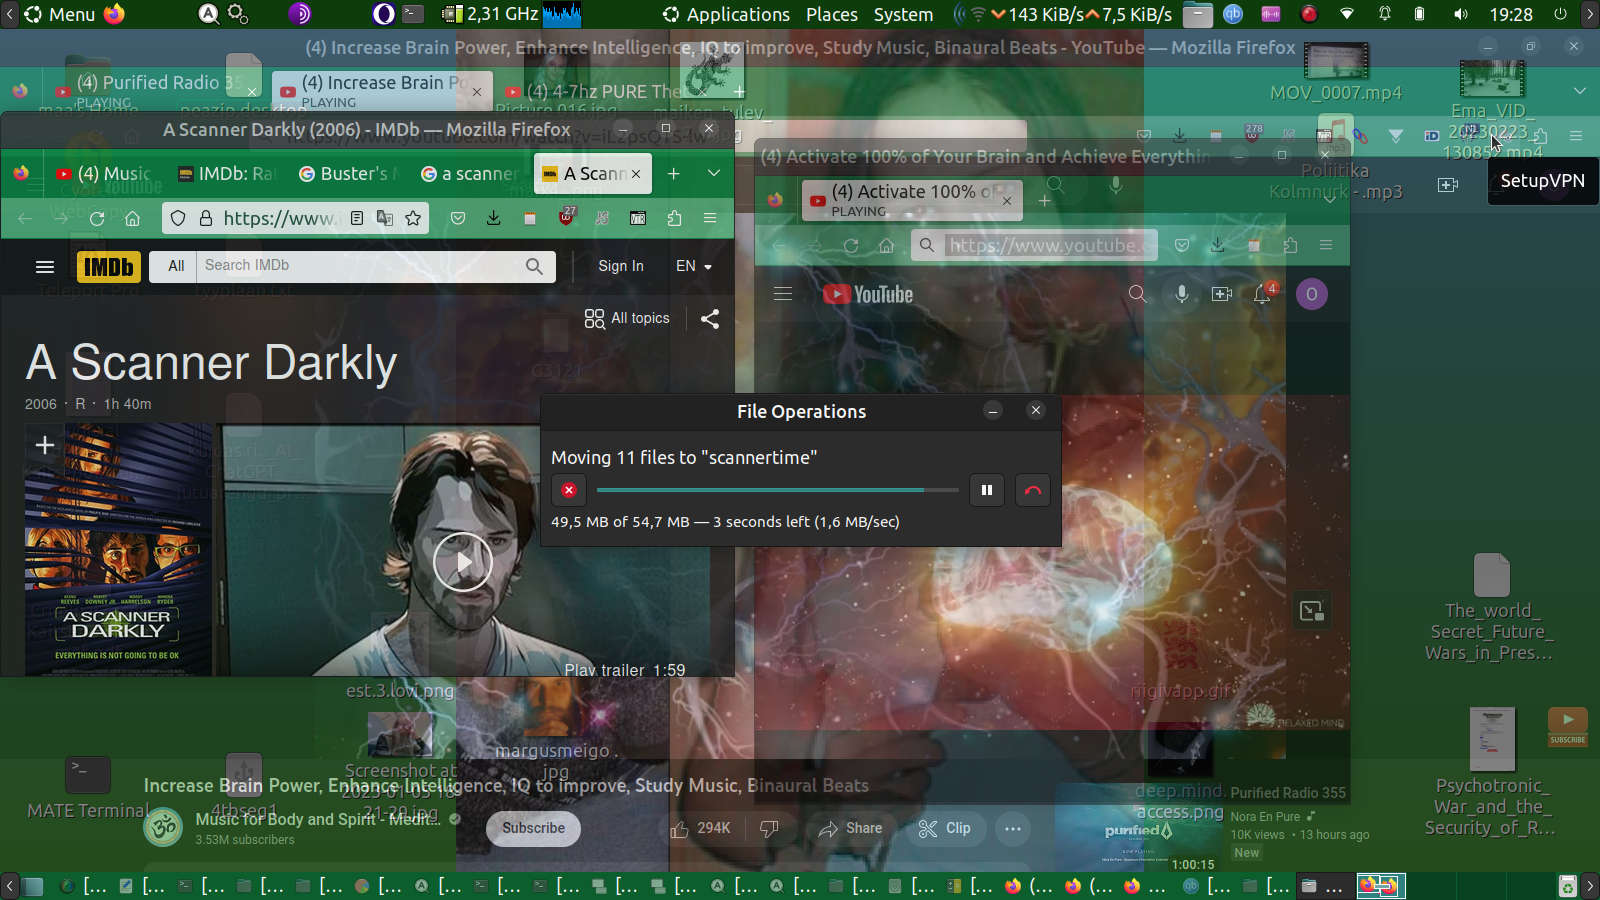Open the MATE Menu in top panel
Screen dimensions: 1600x900
[60, 14]
